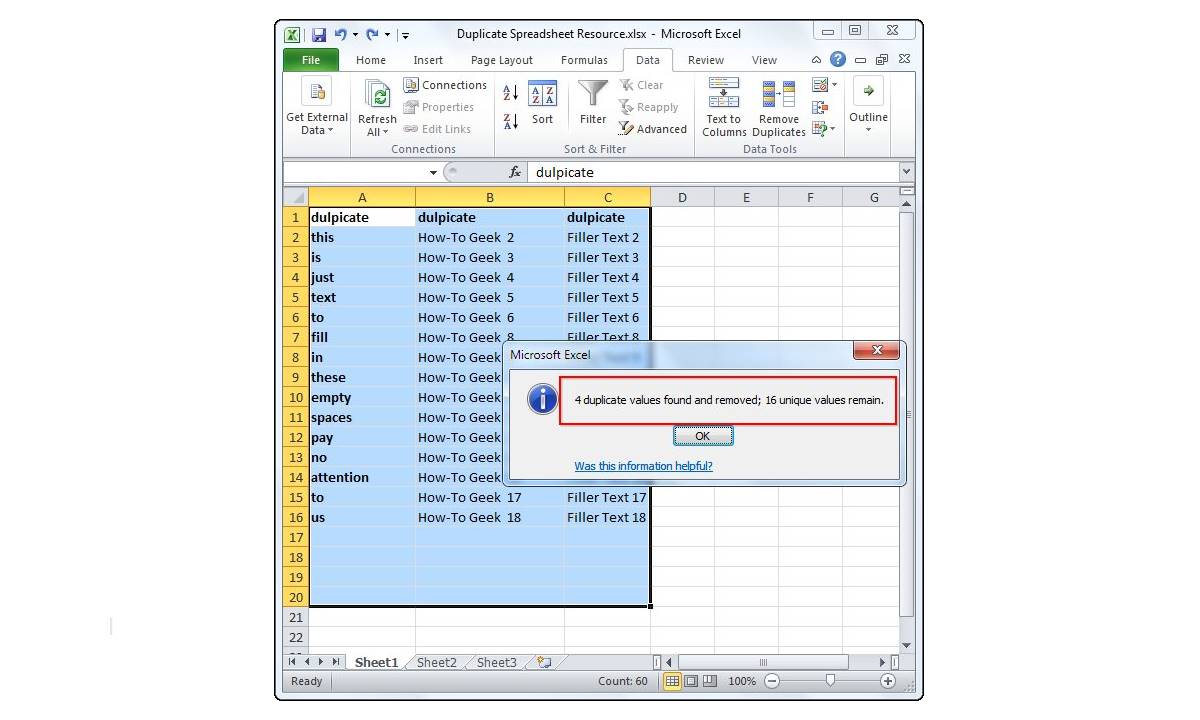Switch to Sheet2 worksheet tab

[x=436, y=662]
